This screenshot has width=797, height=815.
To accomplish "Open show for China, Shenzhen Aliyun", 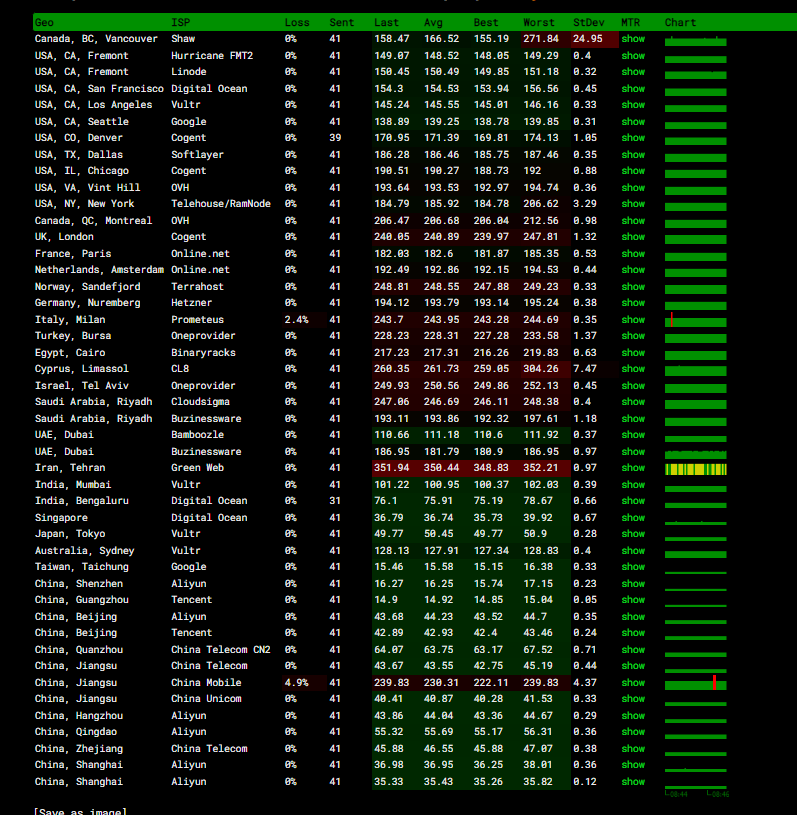I will (633, 584).
